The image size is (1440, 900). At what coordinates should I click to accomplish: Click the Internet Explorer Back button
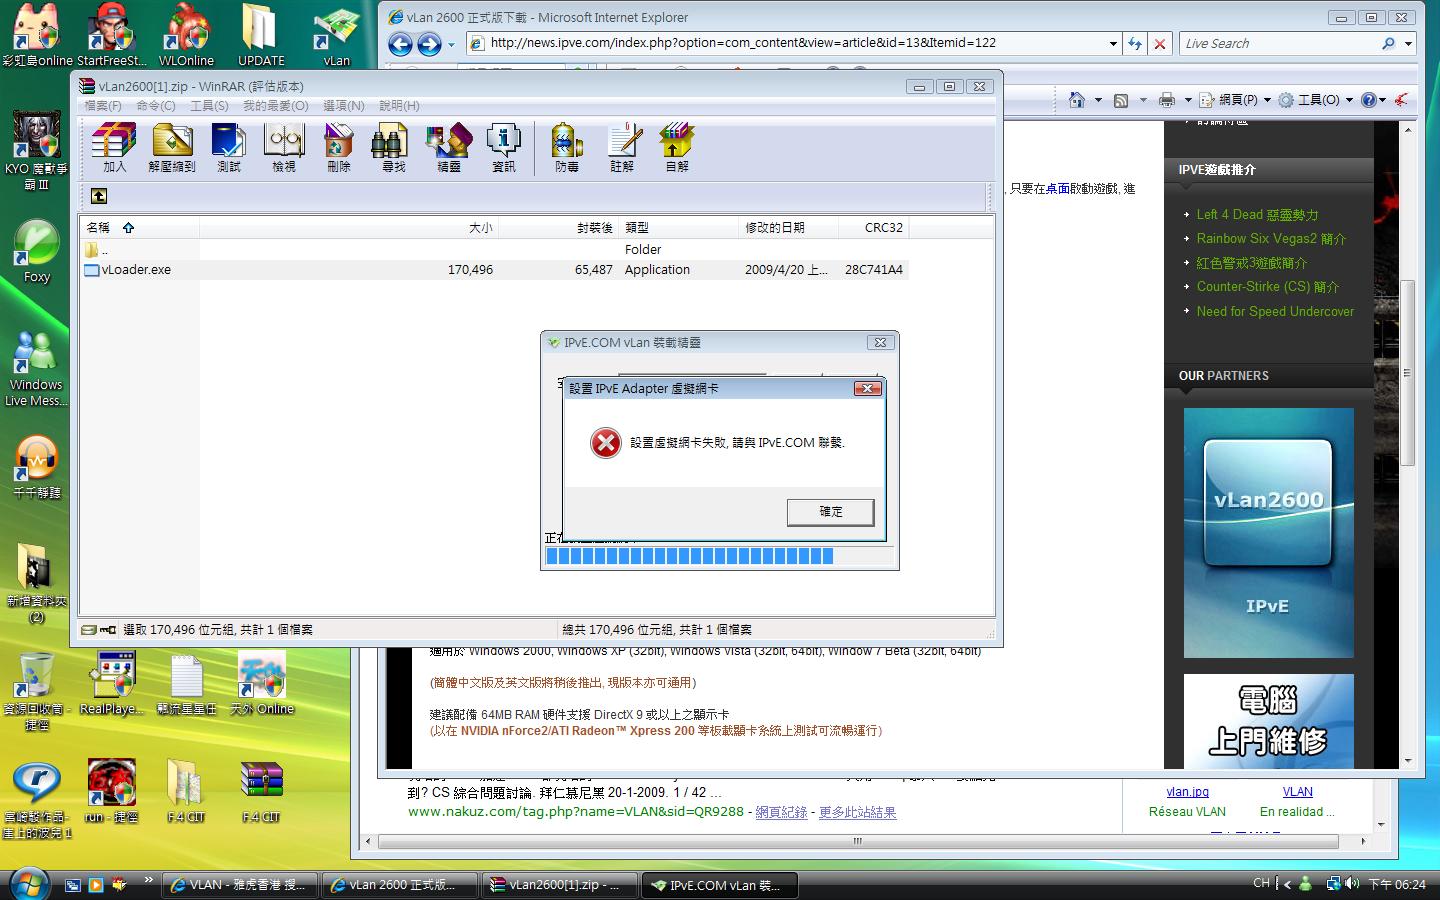pos(400,44)
